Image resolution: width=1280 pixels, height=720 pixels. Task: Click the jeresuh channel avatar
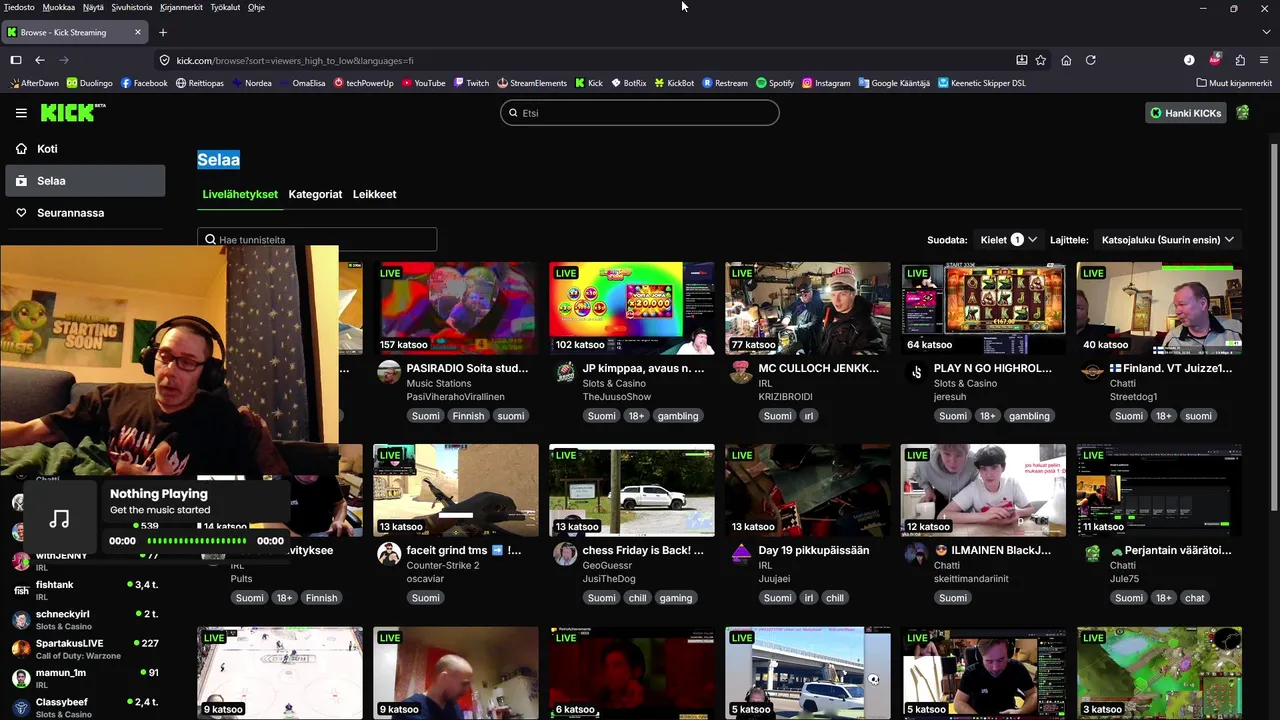[917, 372]
